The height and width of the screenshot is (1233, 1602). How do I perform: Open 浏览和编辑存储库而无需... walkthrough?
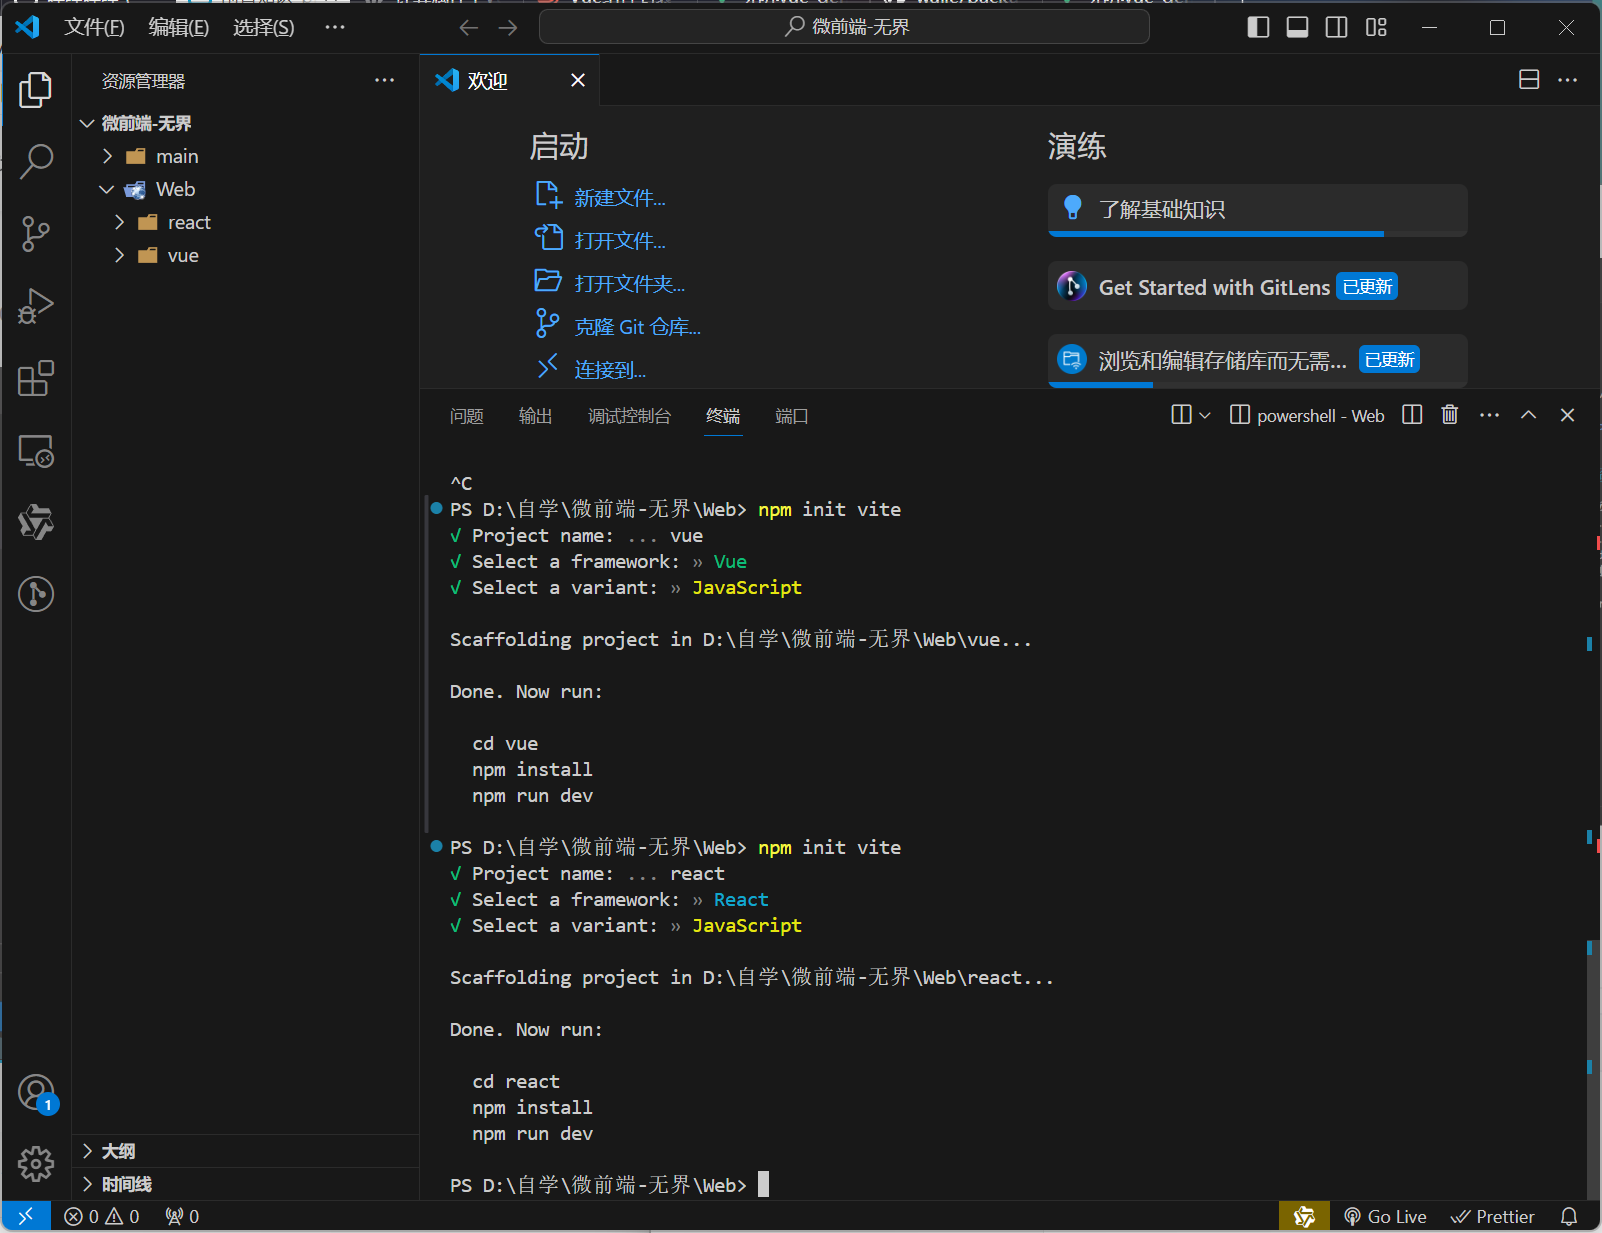click(1257, 360)
